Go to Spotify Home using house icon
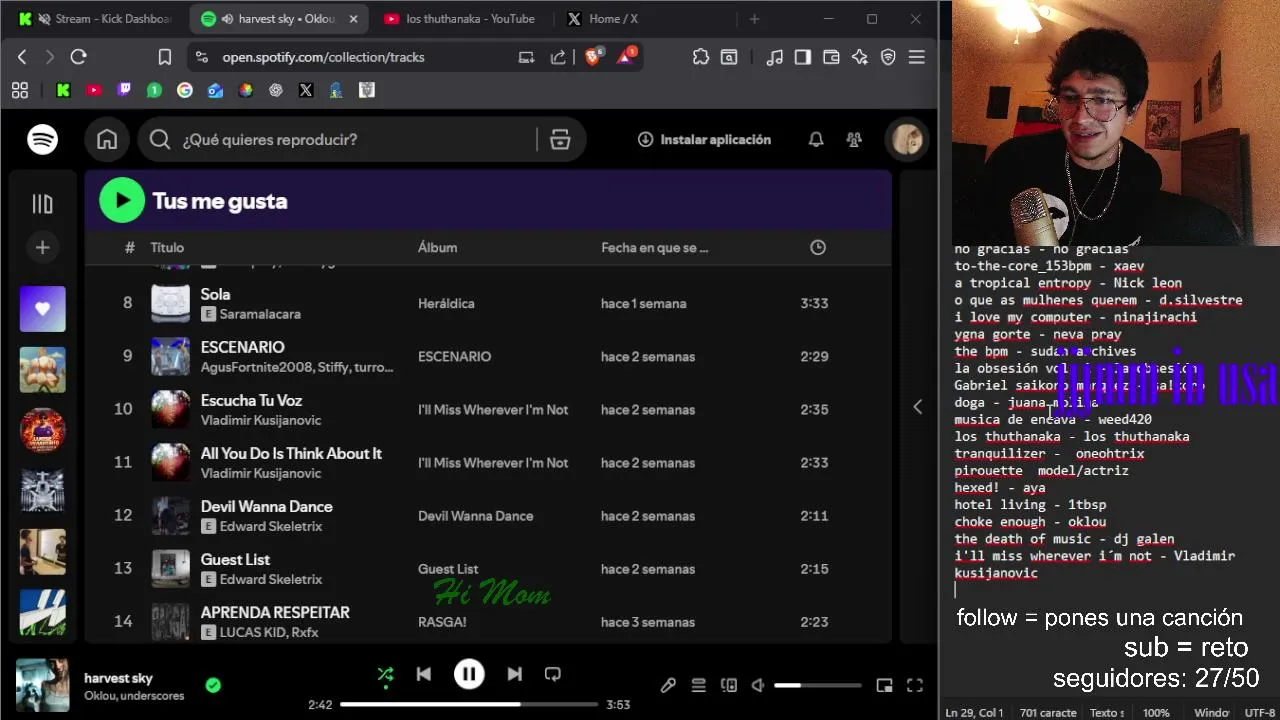The width and height of the screenshot is (1280, 720). pyautogui.click(x=107, y=140)
